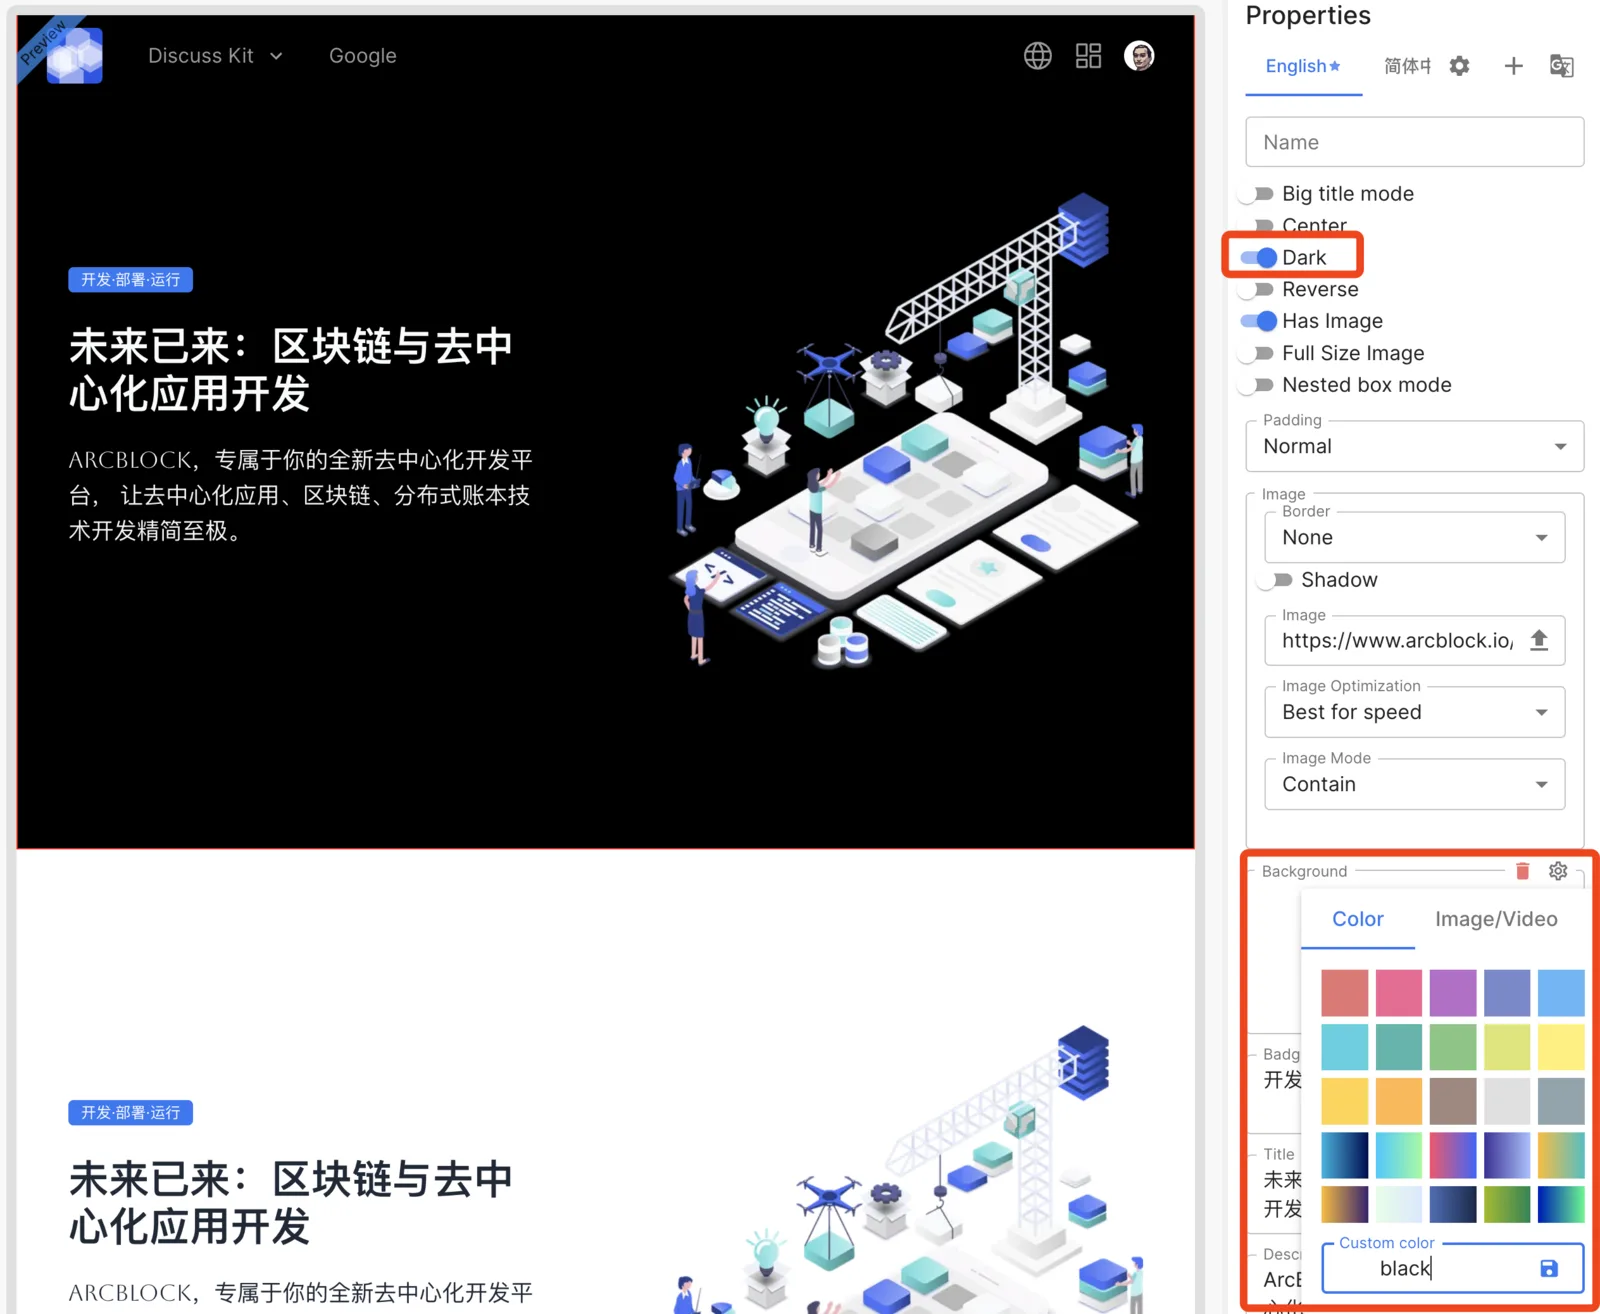This screenshot has height=1314, width=1600.
Task: Disable the Has Image switch
Action: pyautogui.click(x=1258, y=321)
